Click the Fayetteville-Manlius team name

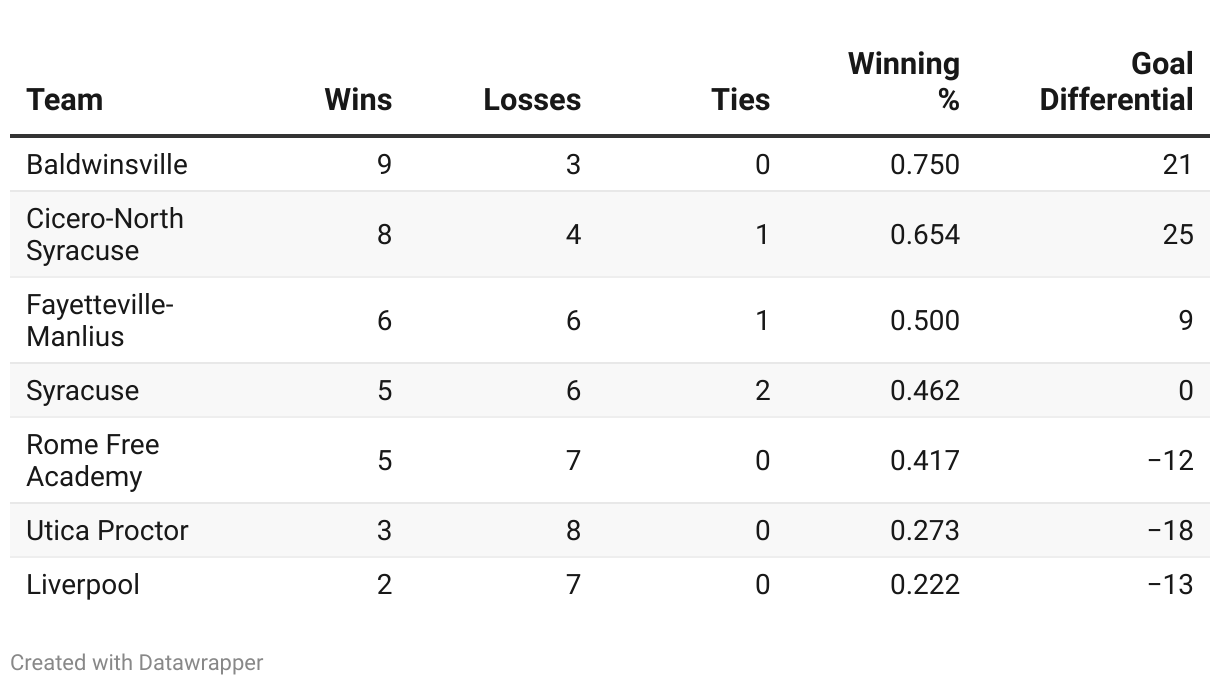pyautogui.click(x=100, y=320)
